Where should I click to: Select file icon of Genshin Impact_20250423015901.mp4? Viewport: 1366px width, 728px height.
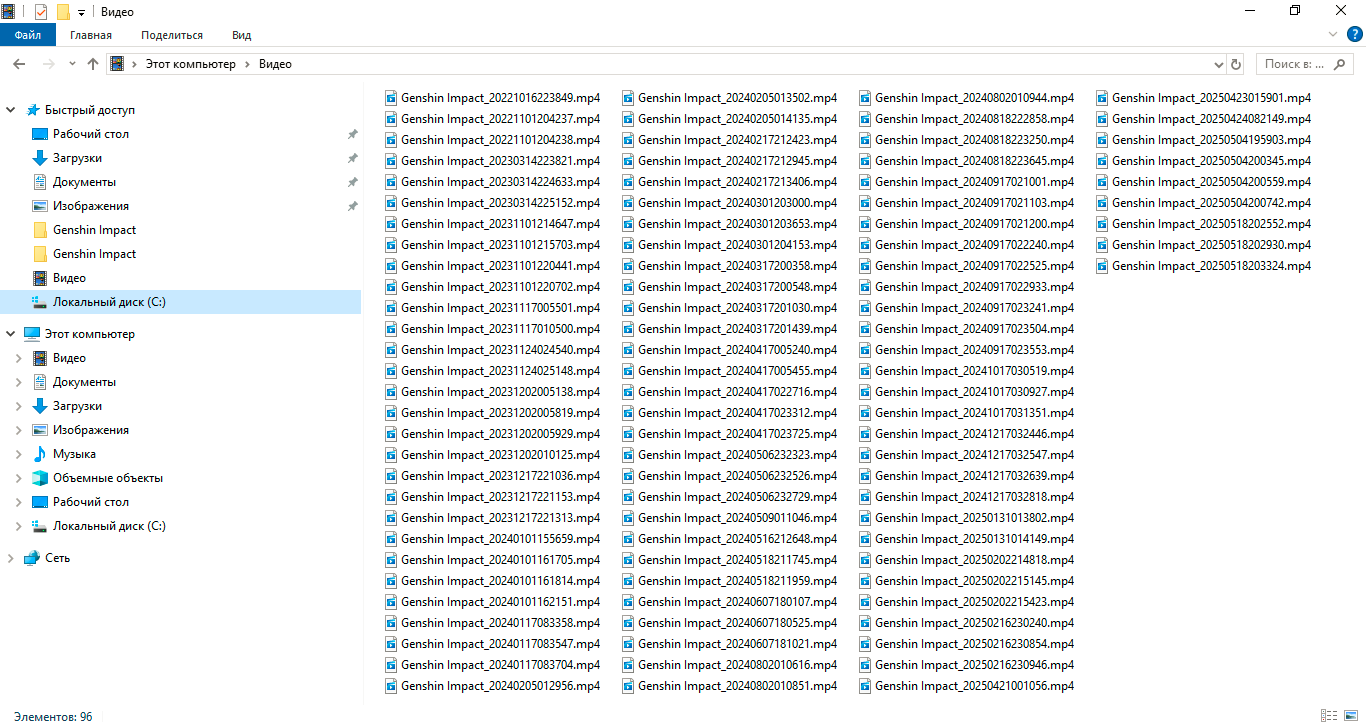tap(1102, 98)
